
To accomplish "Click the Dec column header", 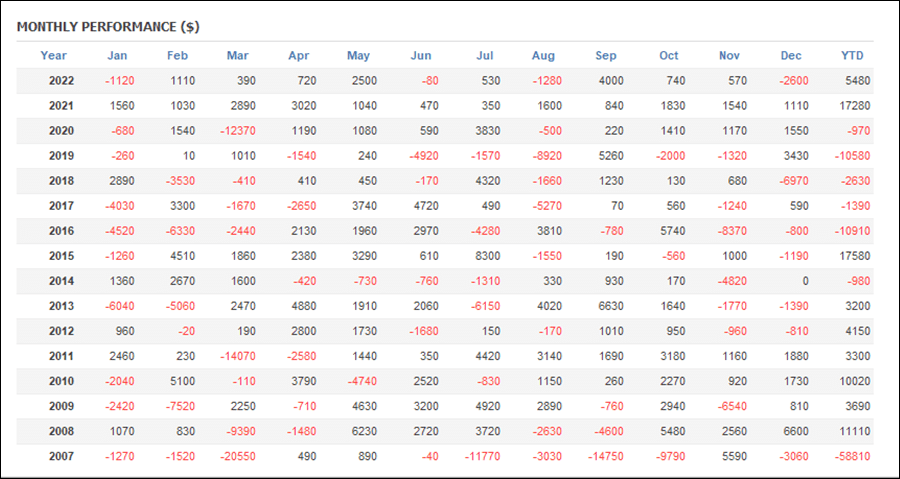I will click(791, 56).
